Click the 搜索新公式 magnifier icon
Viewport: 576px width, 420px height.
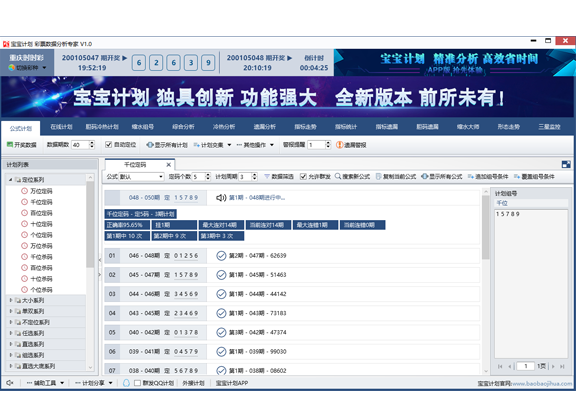coord(338,176)
